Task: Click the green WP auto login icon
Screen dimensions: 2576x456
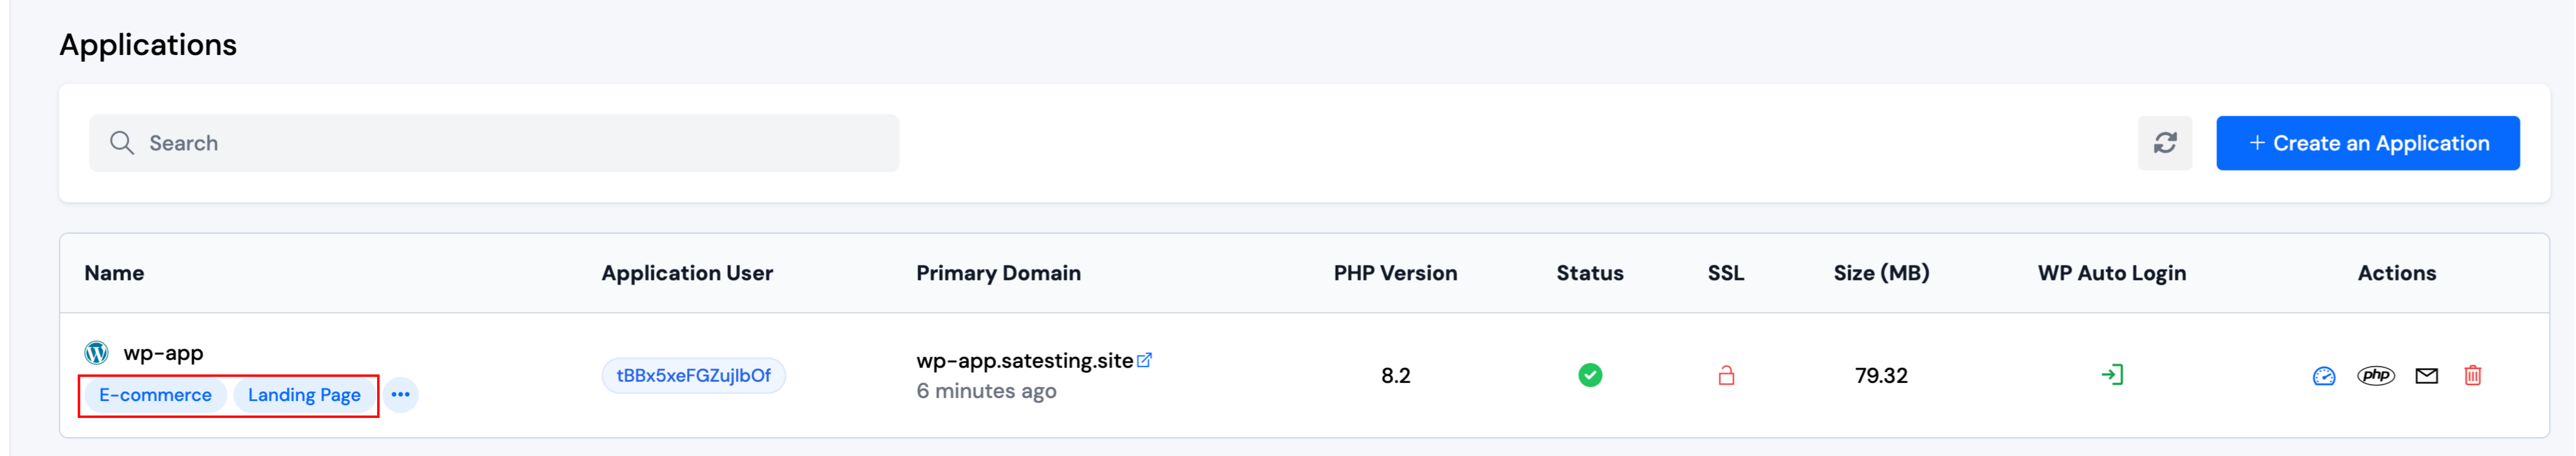Action: tap(2112, 375)
